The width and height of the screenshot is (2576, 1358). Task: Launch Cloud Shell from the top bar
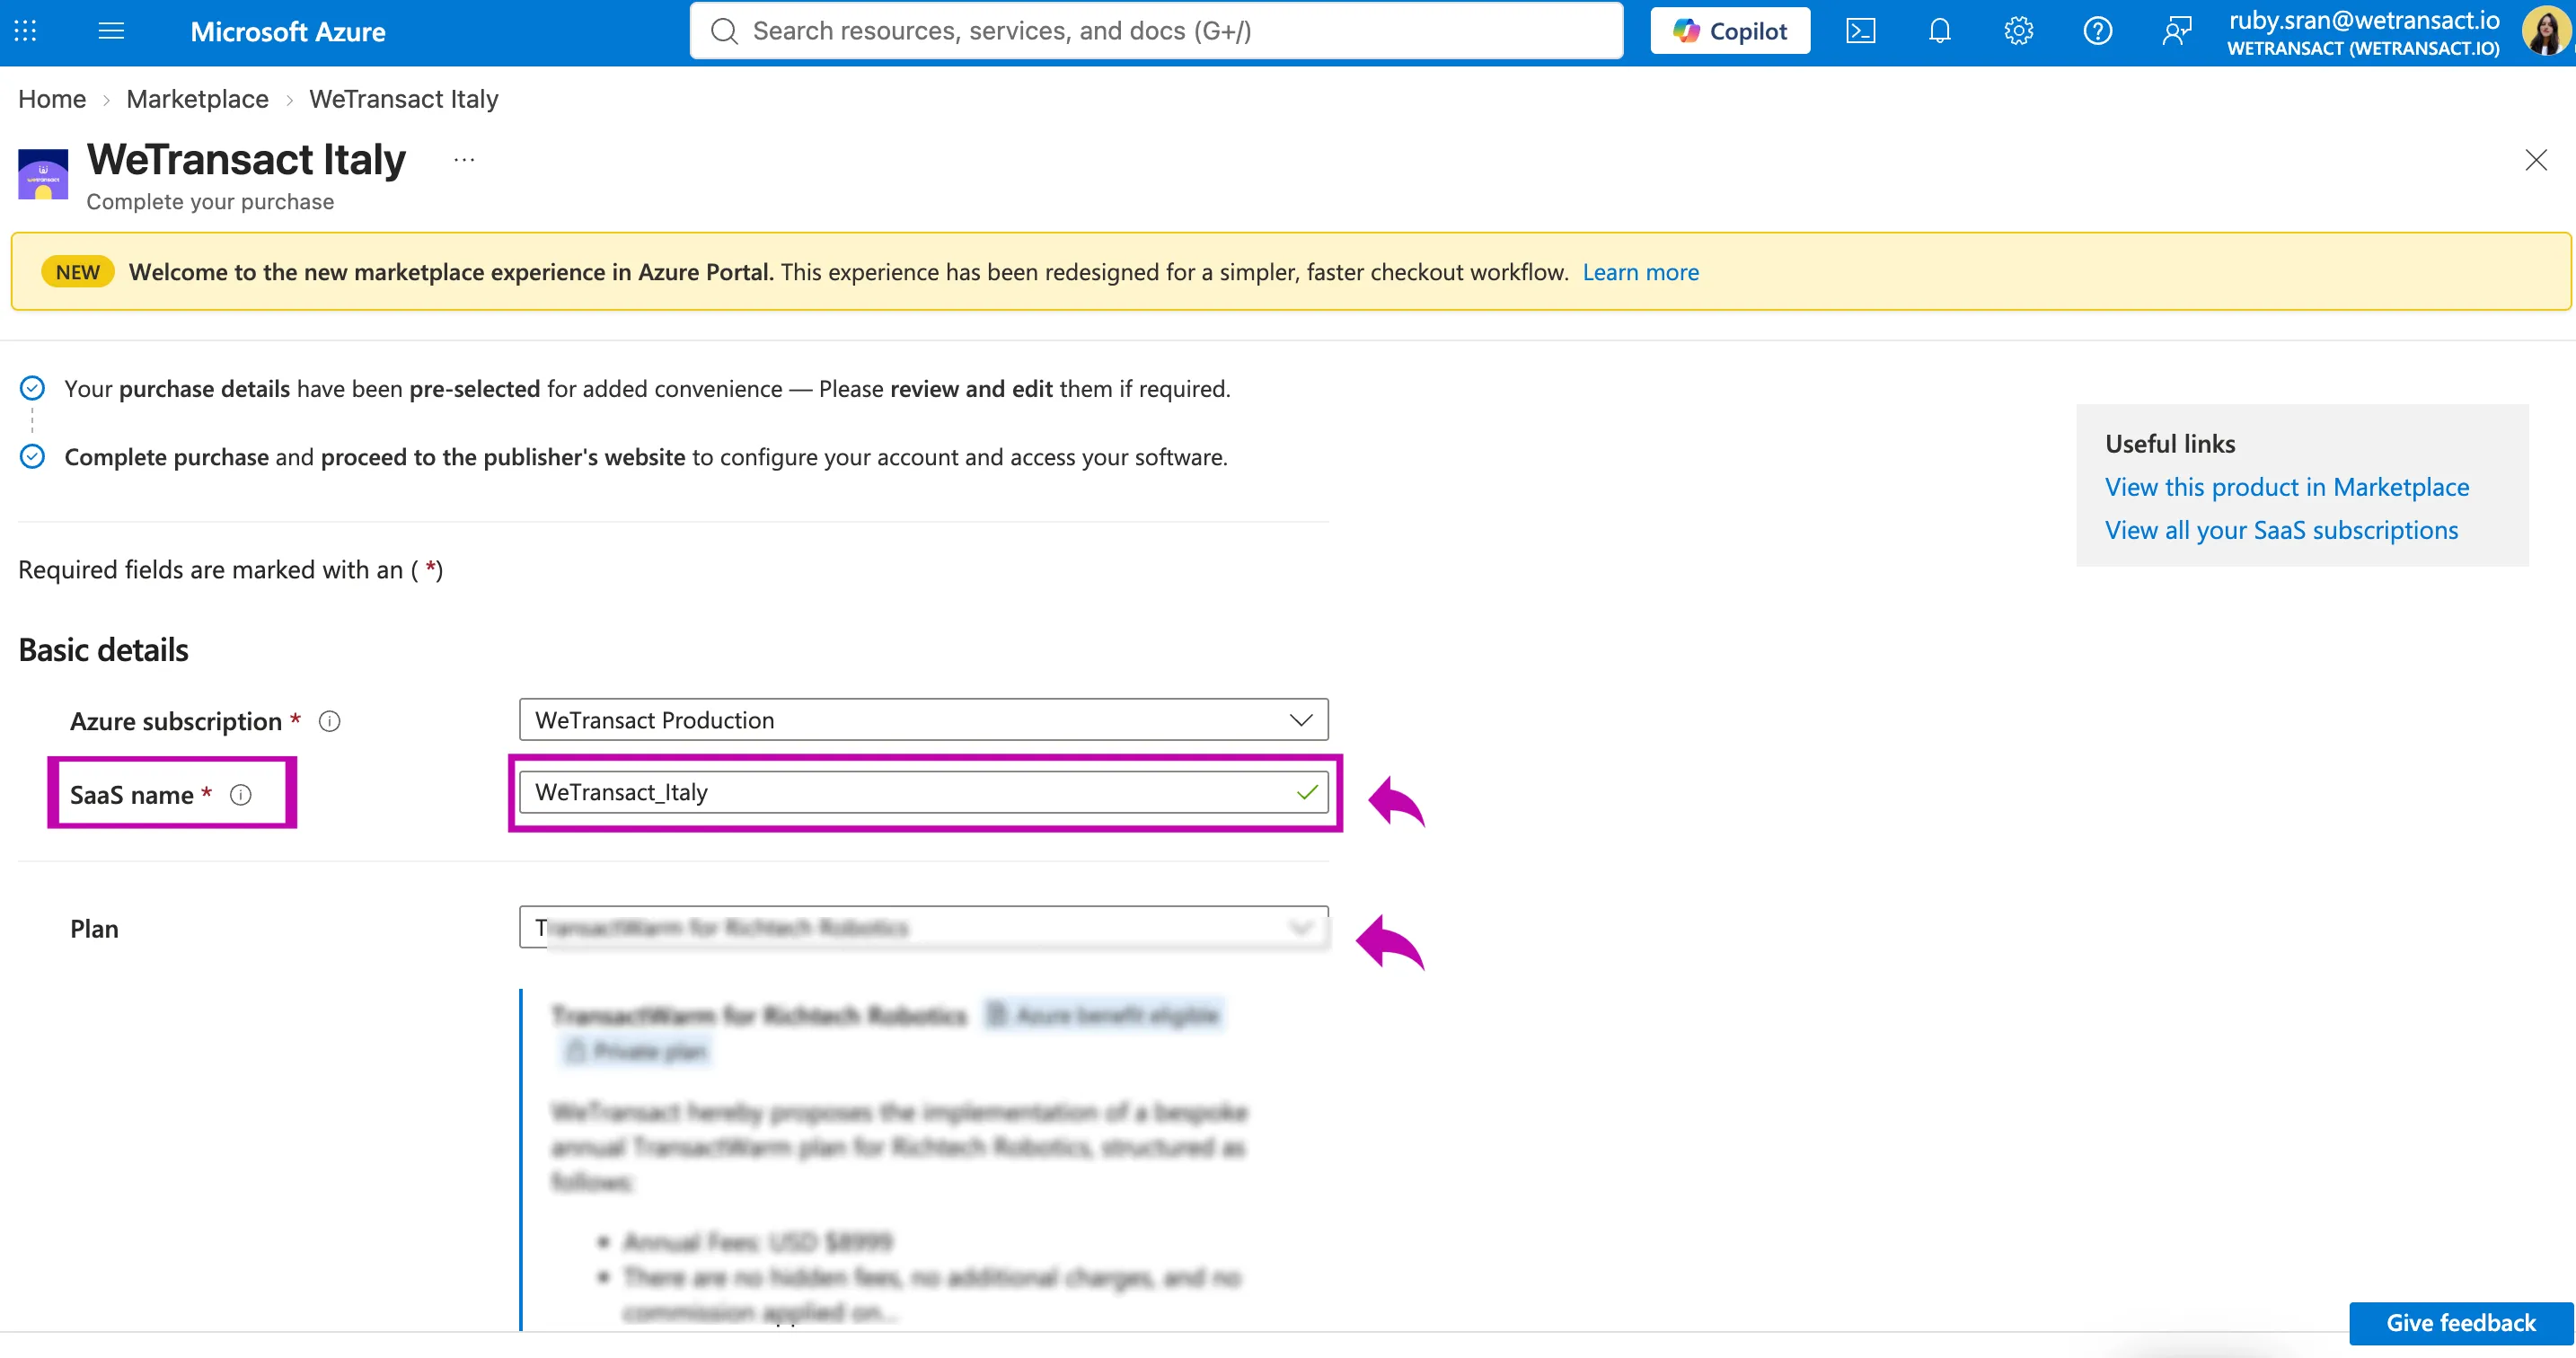click(1860, 31)
